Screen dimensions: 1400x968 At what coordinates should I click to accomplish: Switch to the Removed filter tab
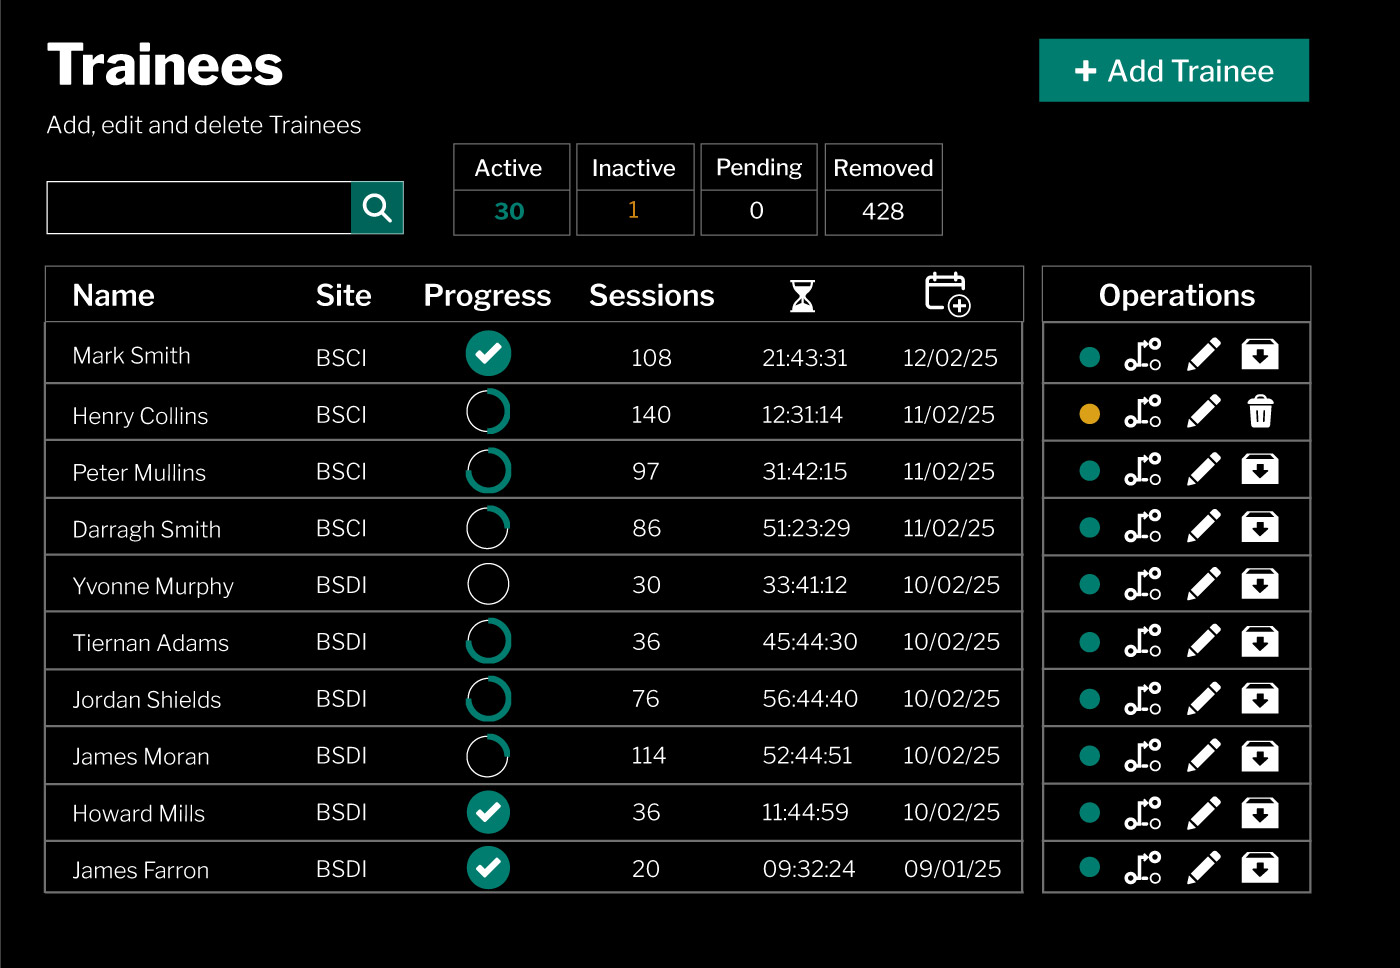point(883,190)
